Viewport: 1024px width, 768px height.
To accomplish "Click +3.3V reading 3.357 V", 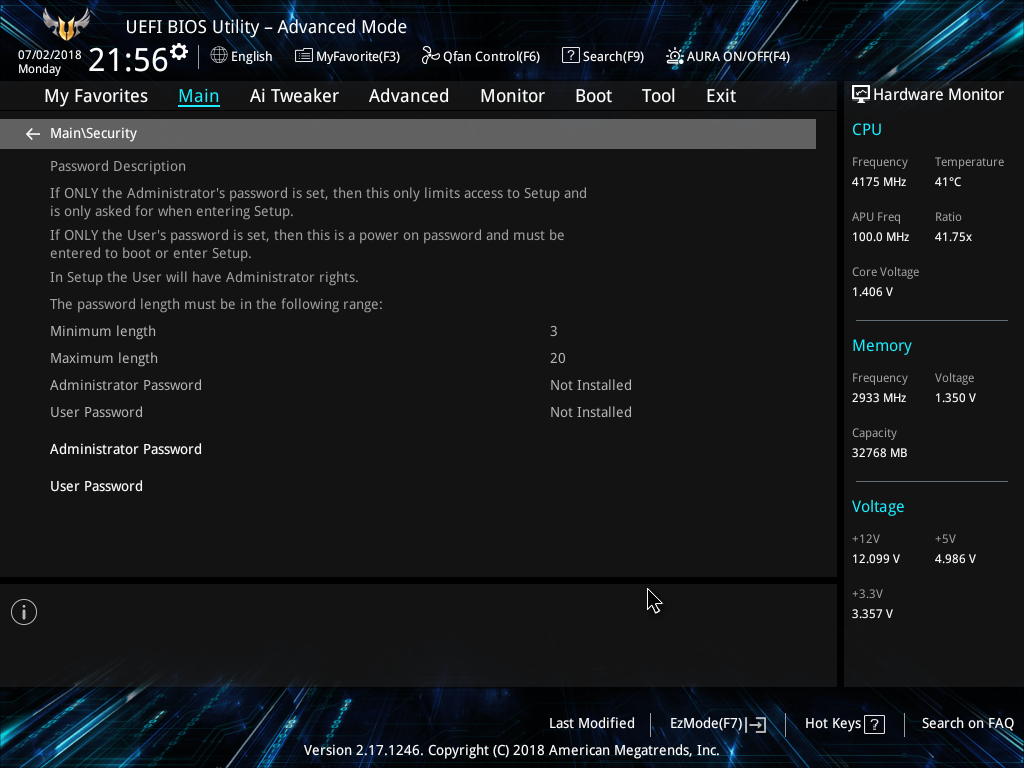I will pyautogui.click(x=872, y=614).
